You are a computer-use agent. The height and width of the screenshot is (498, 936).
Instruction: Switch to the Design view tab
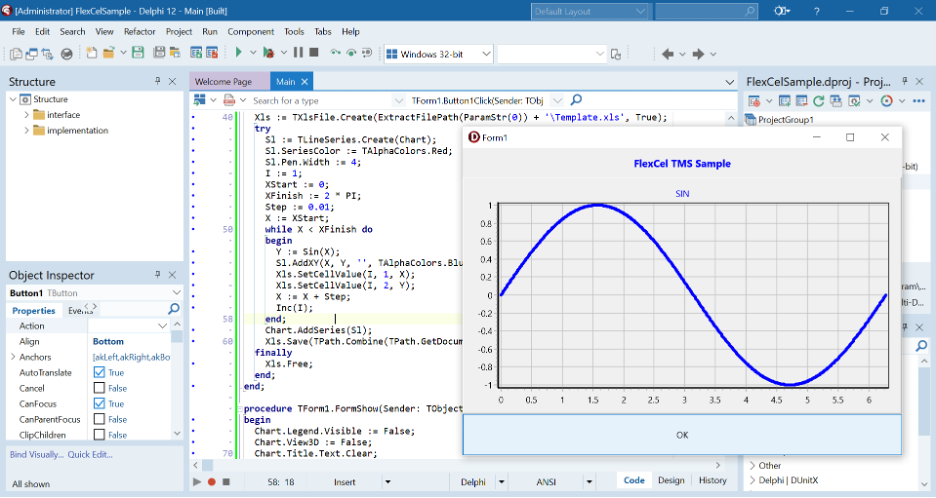click(x=671, y=480)
